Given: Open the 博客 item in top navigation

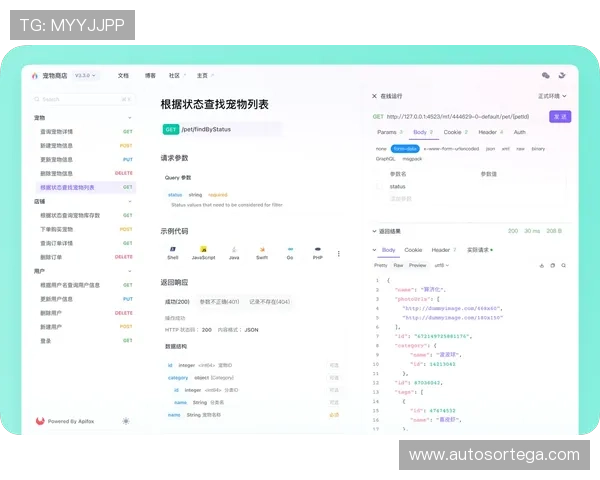Looking at the screenshot, I should 150,76.
